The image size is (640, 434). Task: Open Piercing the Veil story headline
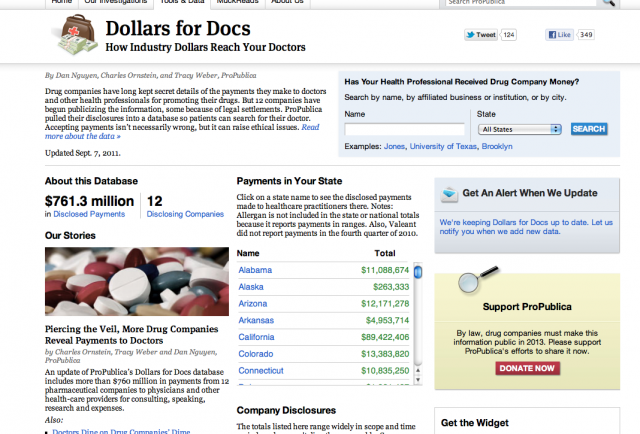click(131, 335)
